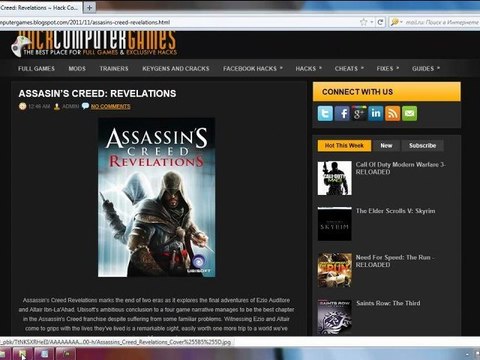
Task: Click the Saints Row thumbnail
Action: [x=334, y=317]
